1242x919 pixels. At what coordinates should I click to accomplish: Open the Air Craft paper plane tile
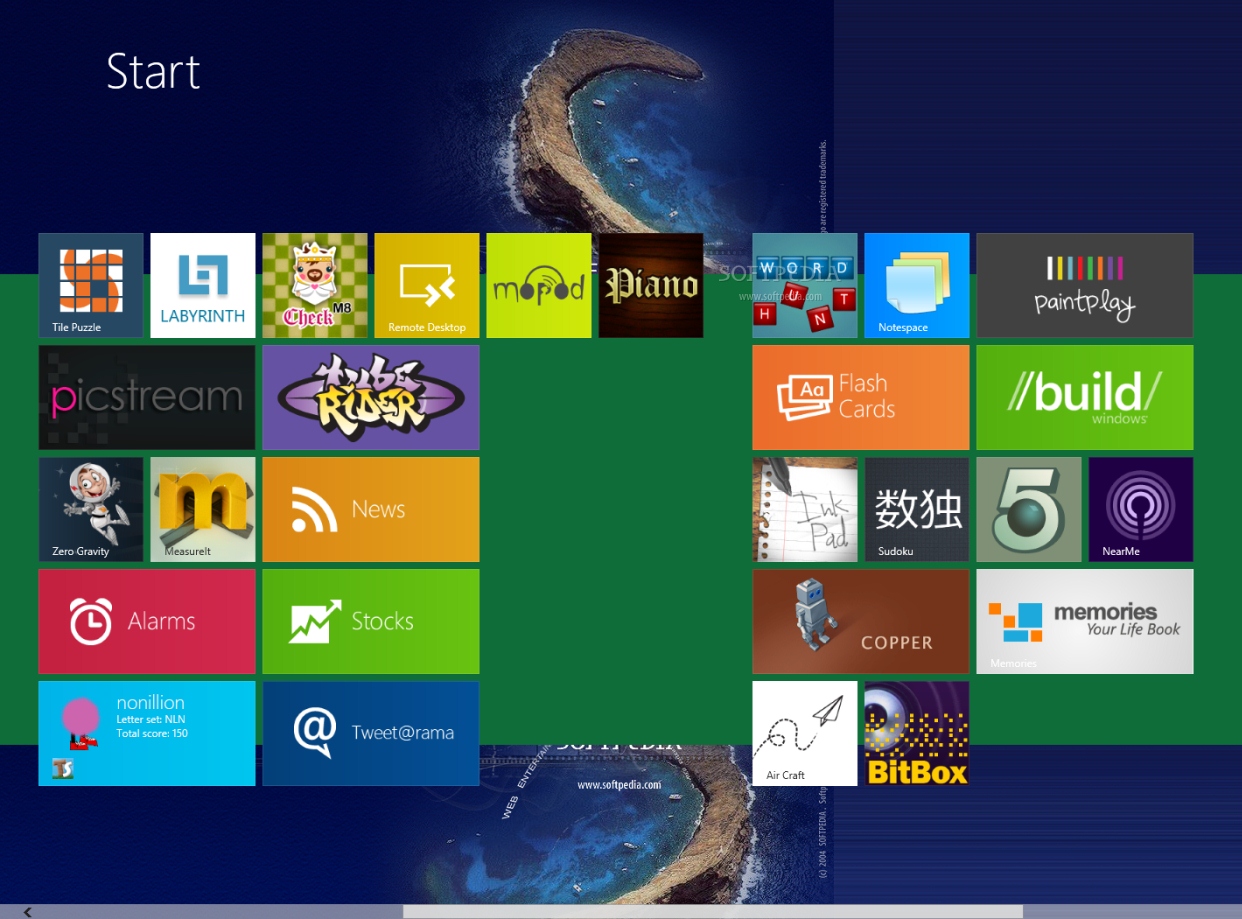[805, 733]
